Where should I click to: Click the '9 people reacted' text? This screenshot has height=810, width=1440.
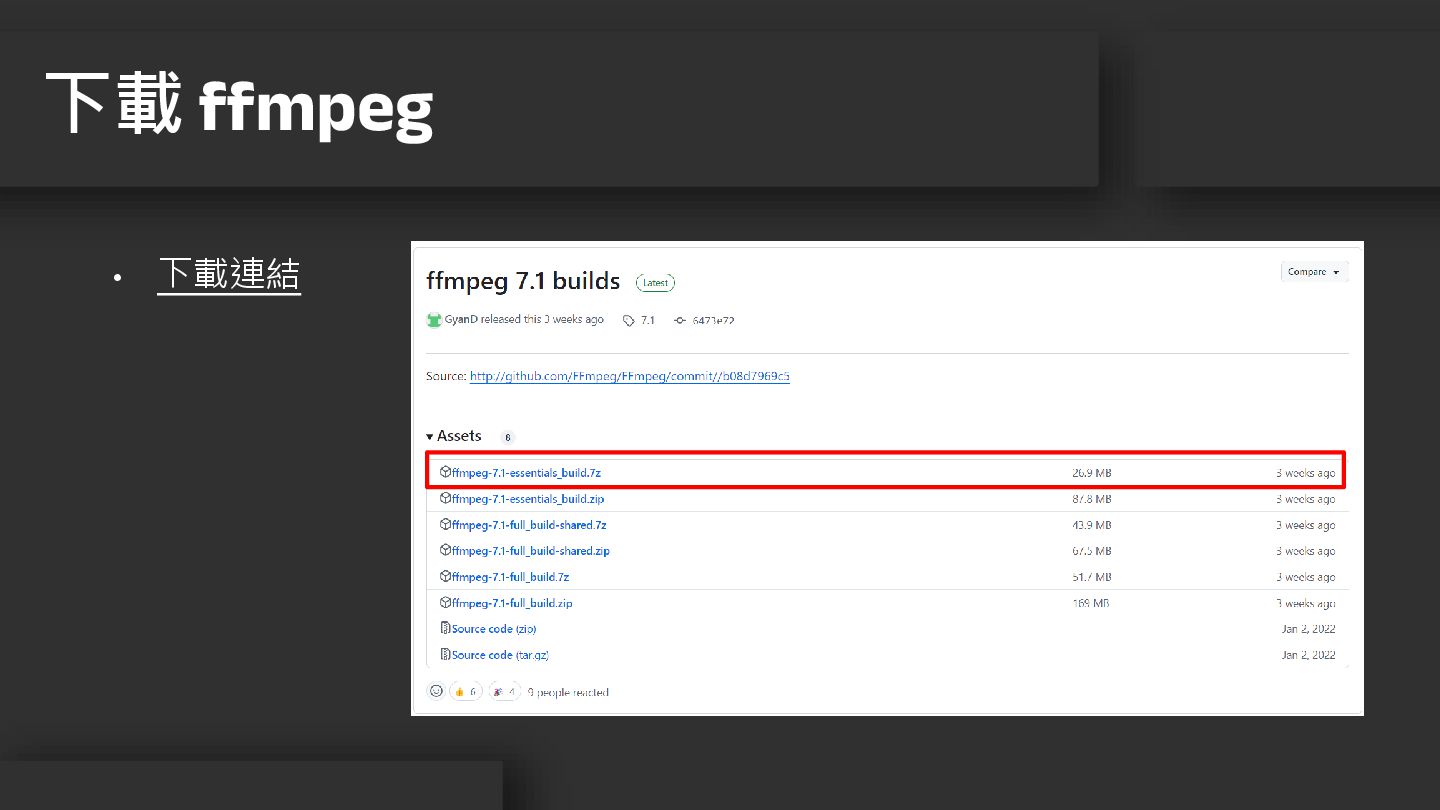568,692
